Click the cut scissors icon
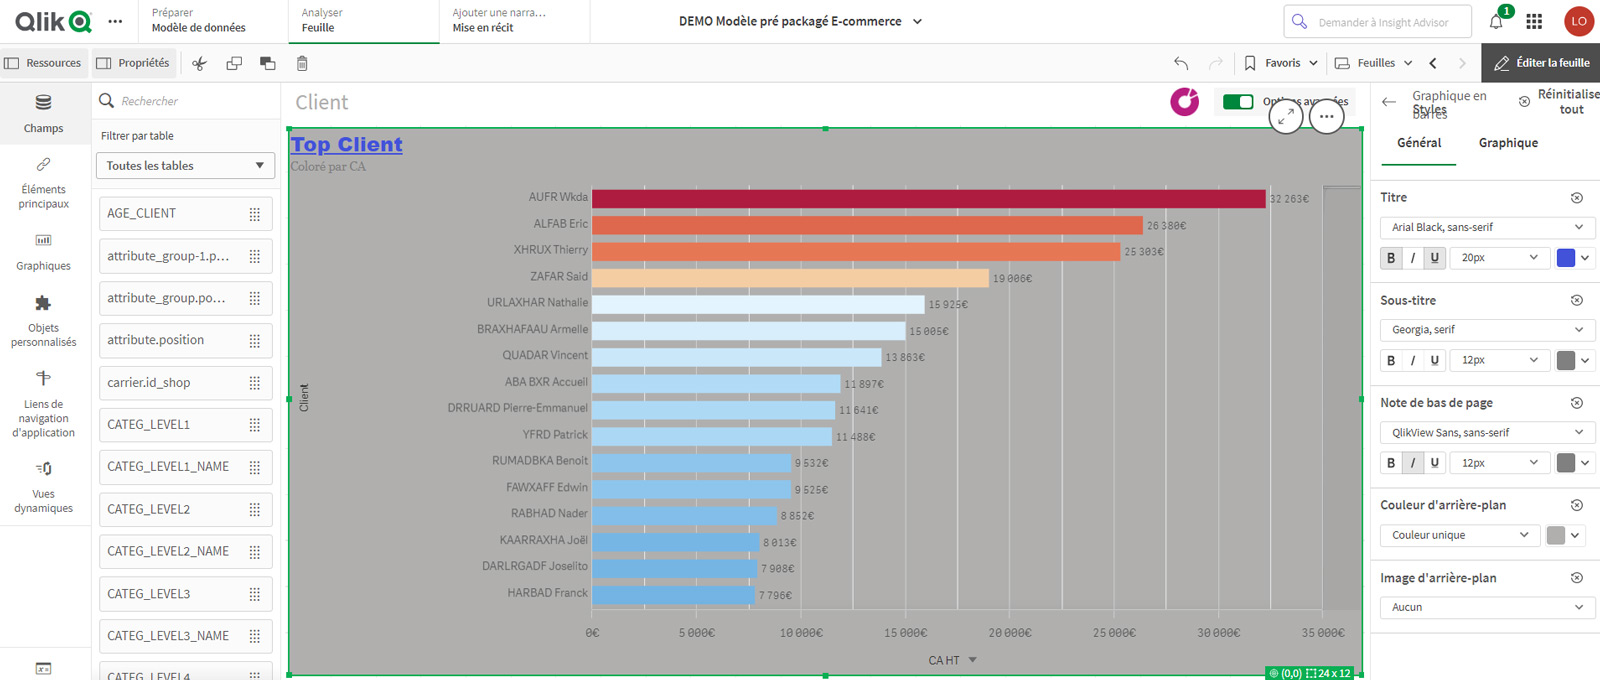This screenshot has height=680, width=1600. [200, 63]
